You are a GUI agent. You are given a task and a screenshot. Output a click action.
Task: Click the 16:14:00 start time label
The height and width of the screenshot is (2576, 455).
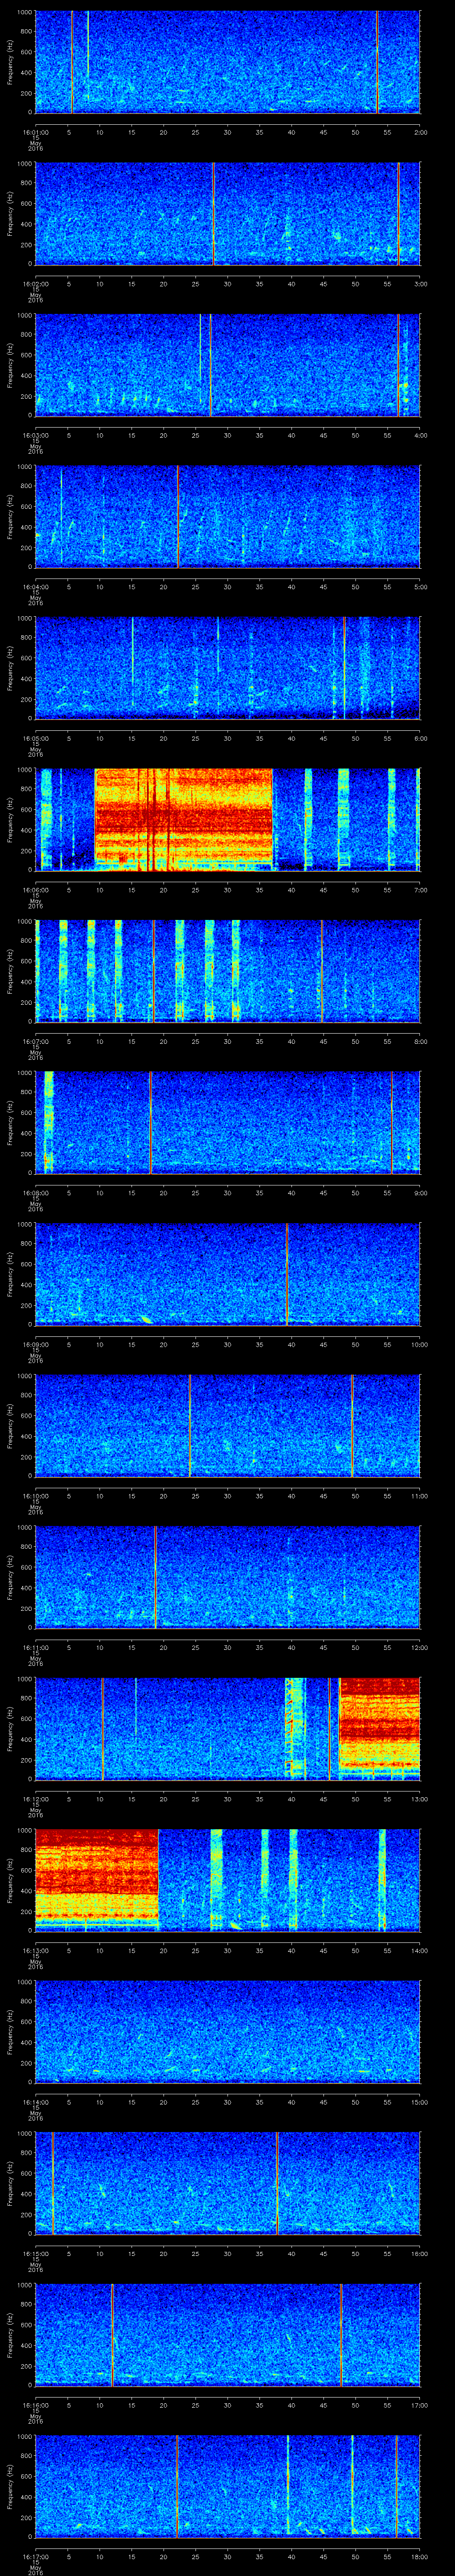(35, 2102)
